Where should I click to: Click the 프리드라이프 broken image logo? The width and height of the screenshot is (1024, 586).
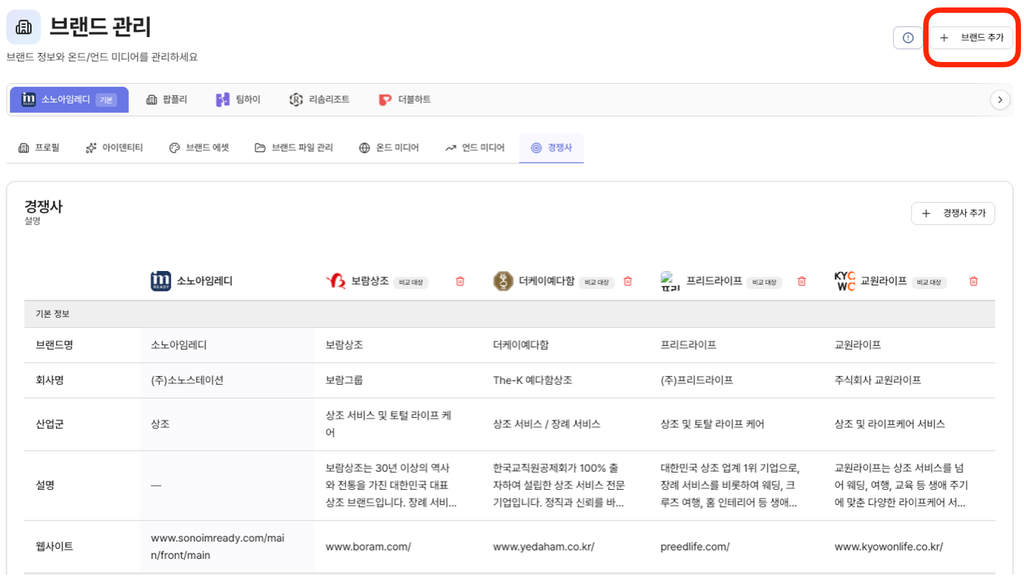point(670,281)
